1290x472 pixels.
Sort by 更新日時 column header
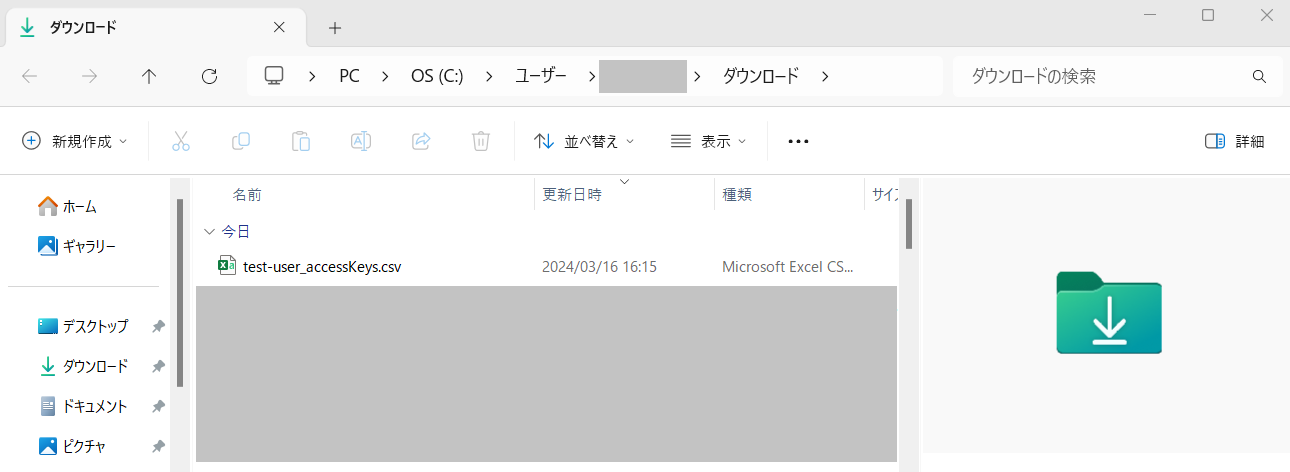[572, 195]
